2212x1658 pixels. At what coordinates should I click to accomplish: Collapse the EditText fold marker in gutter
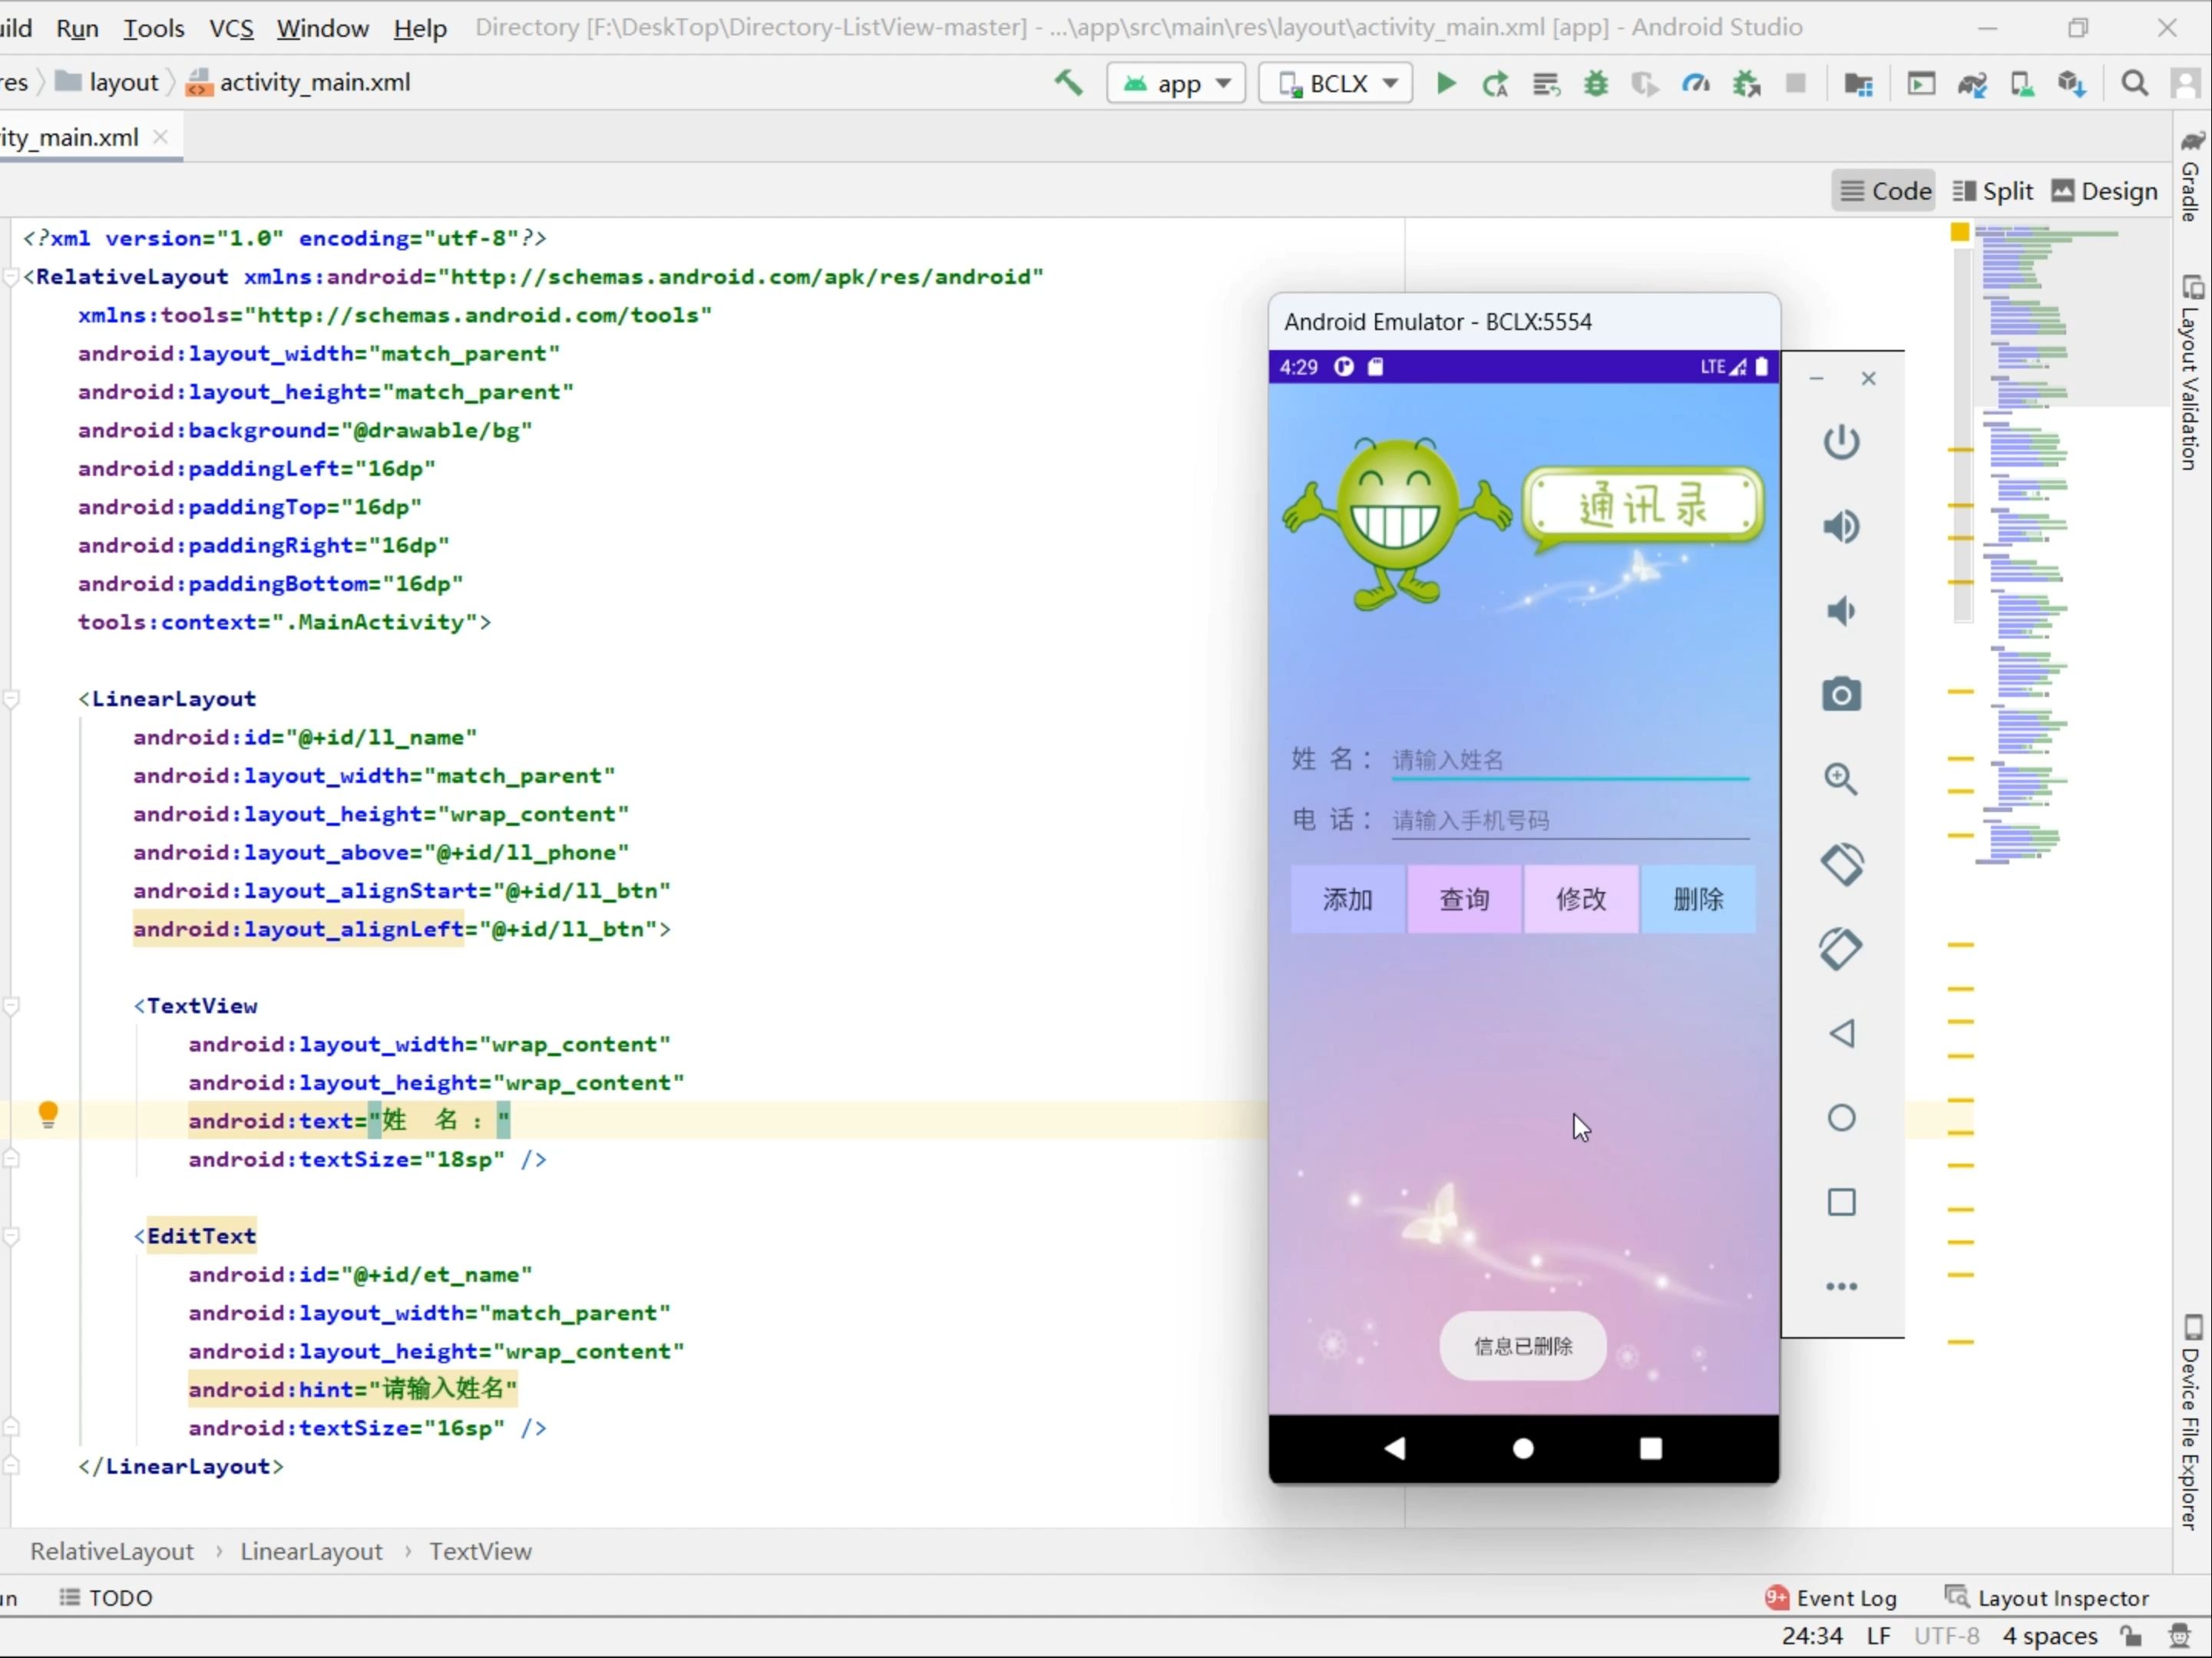click(11, 1237)
